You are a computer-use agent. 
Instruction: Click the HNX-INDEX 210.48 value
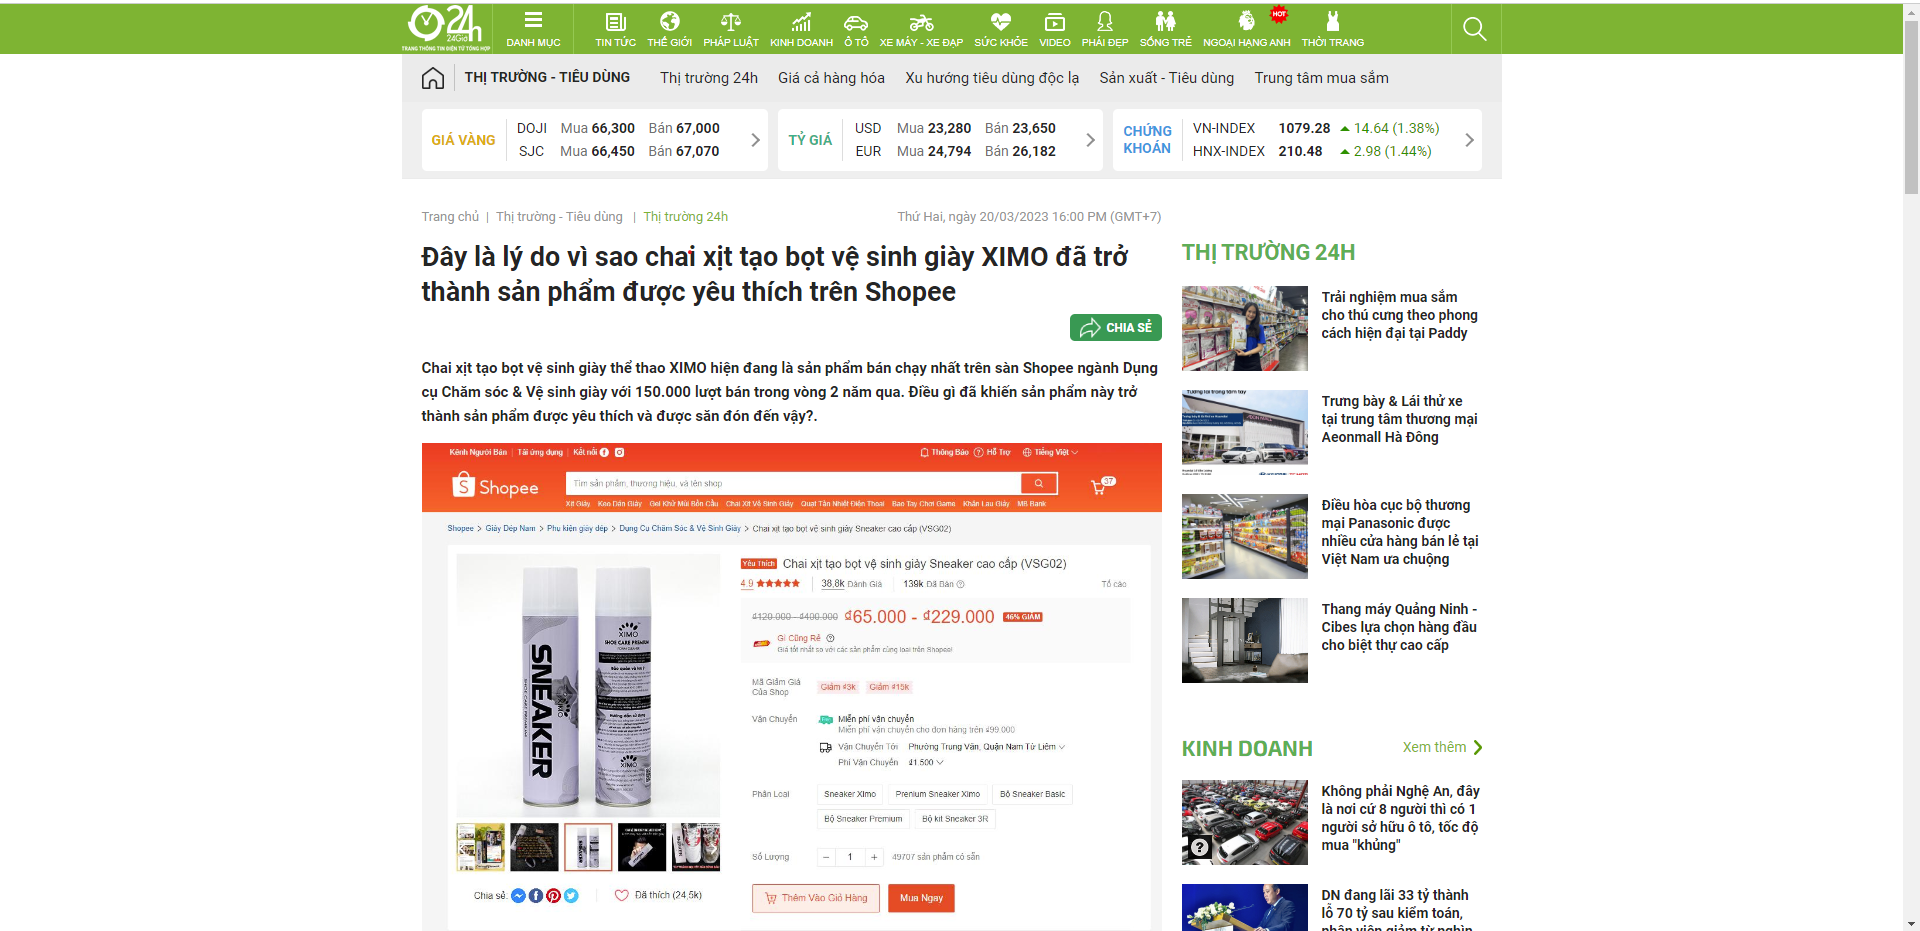pyautogui.click(x=1300, y=151)
